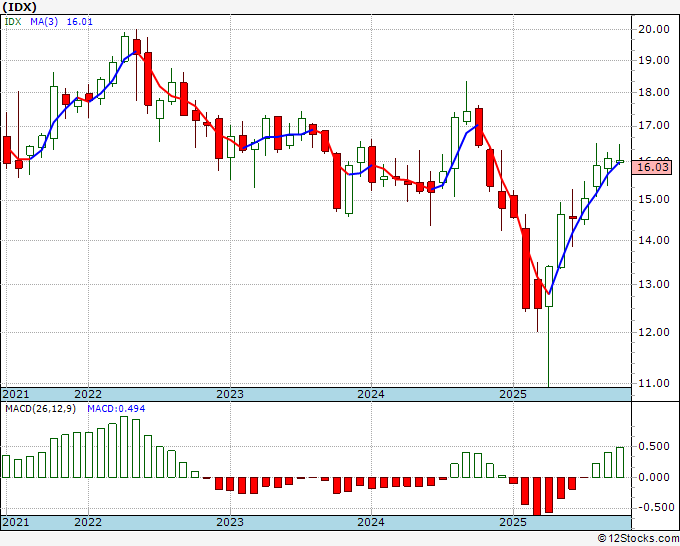Click the 20.00 price axis label

(x=654, y=29)
